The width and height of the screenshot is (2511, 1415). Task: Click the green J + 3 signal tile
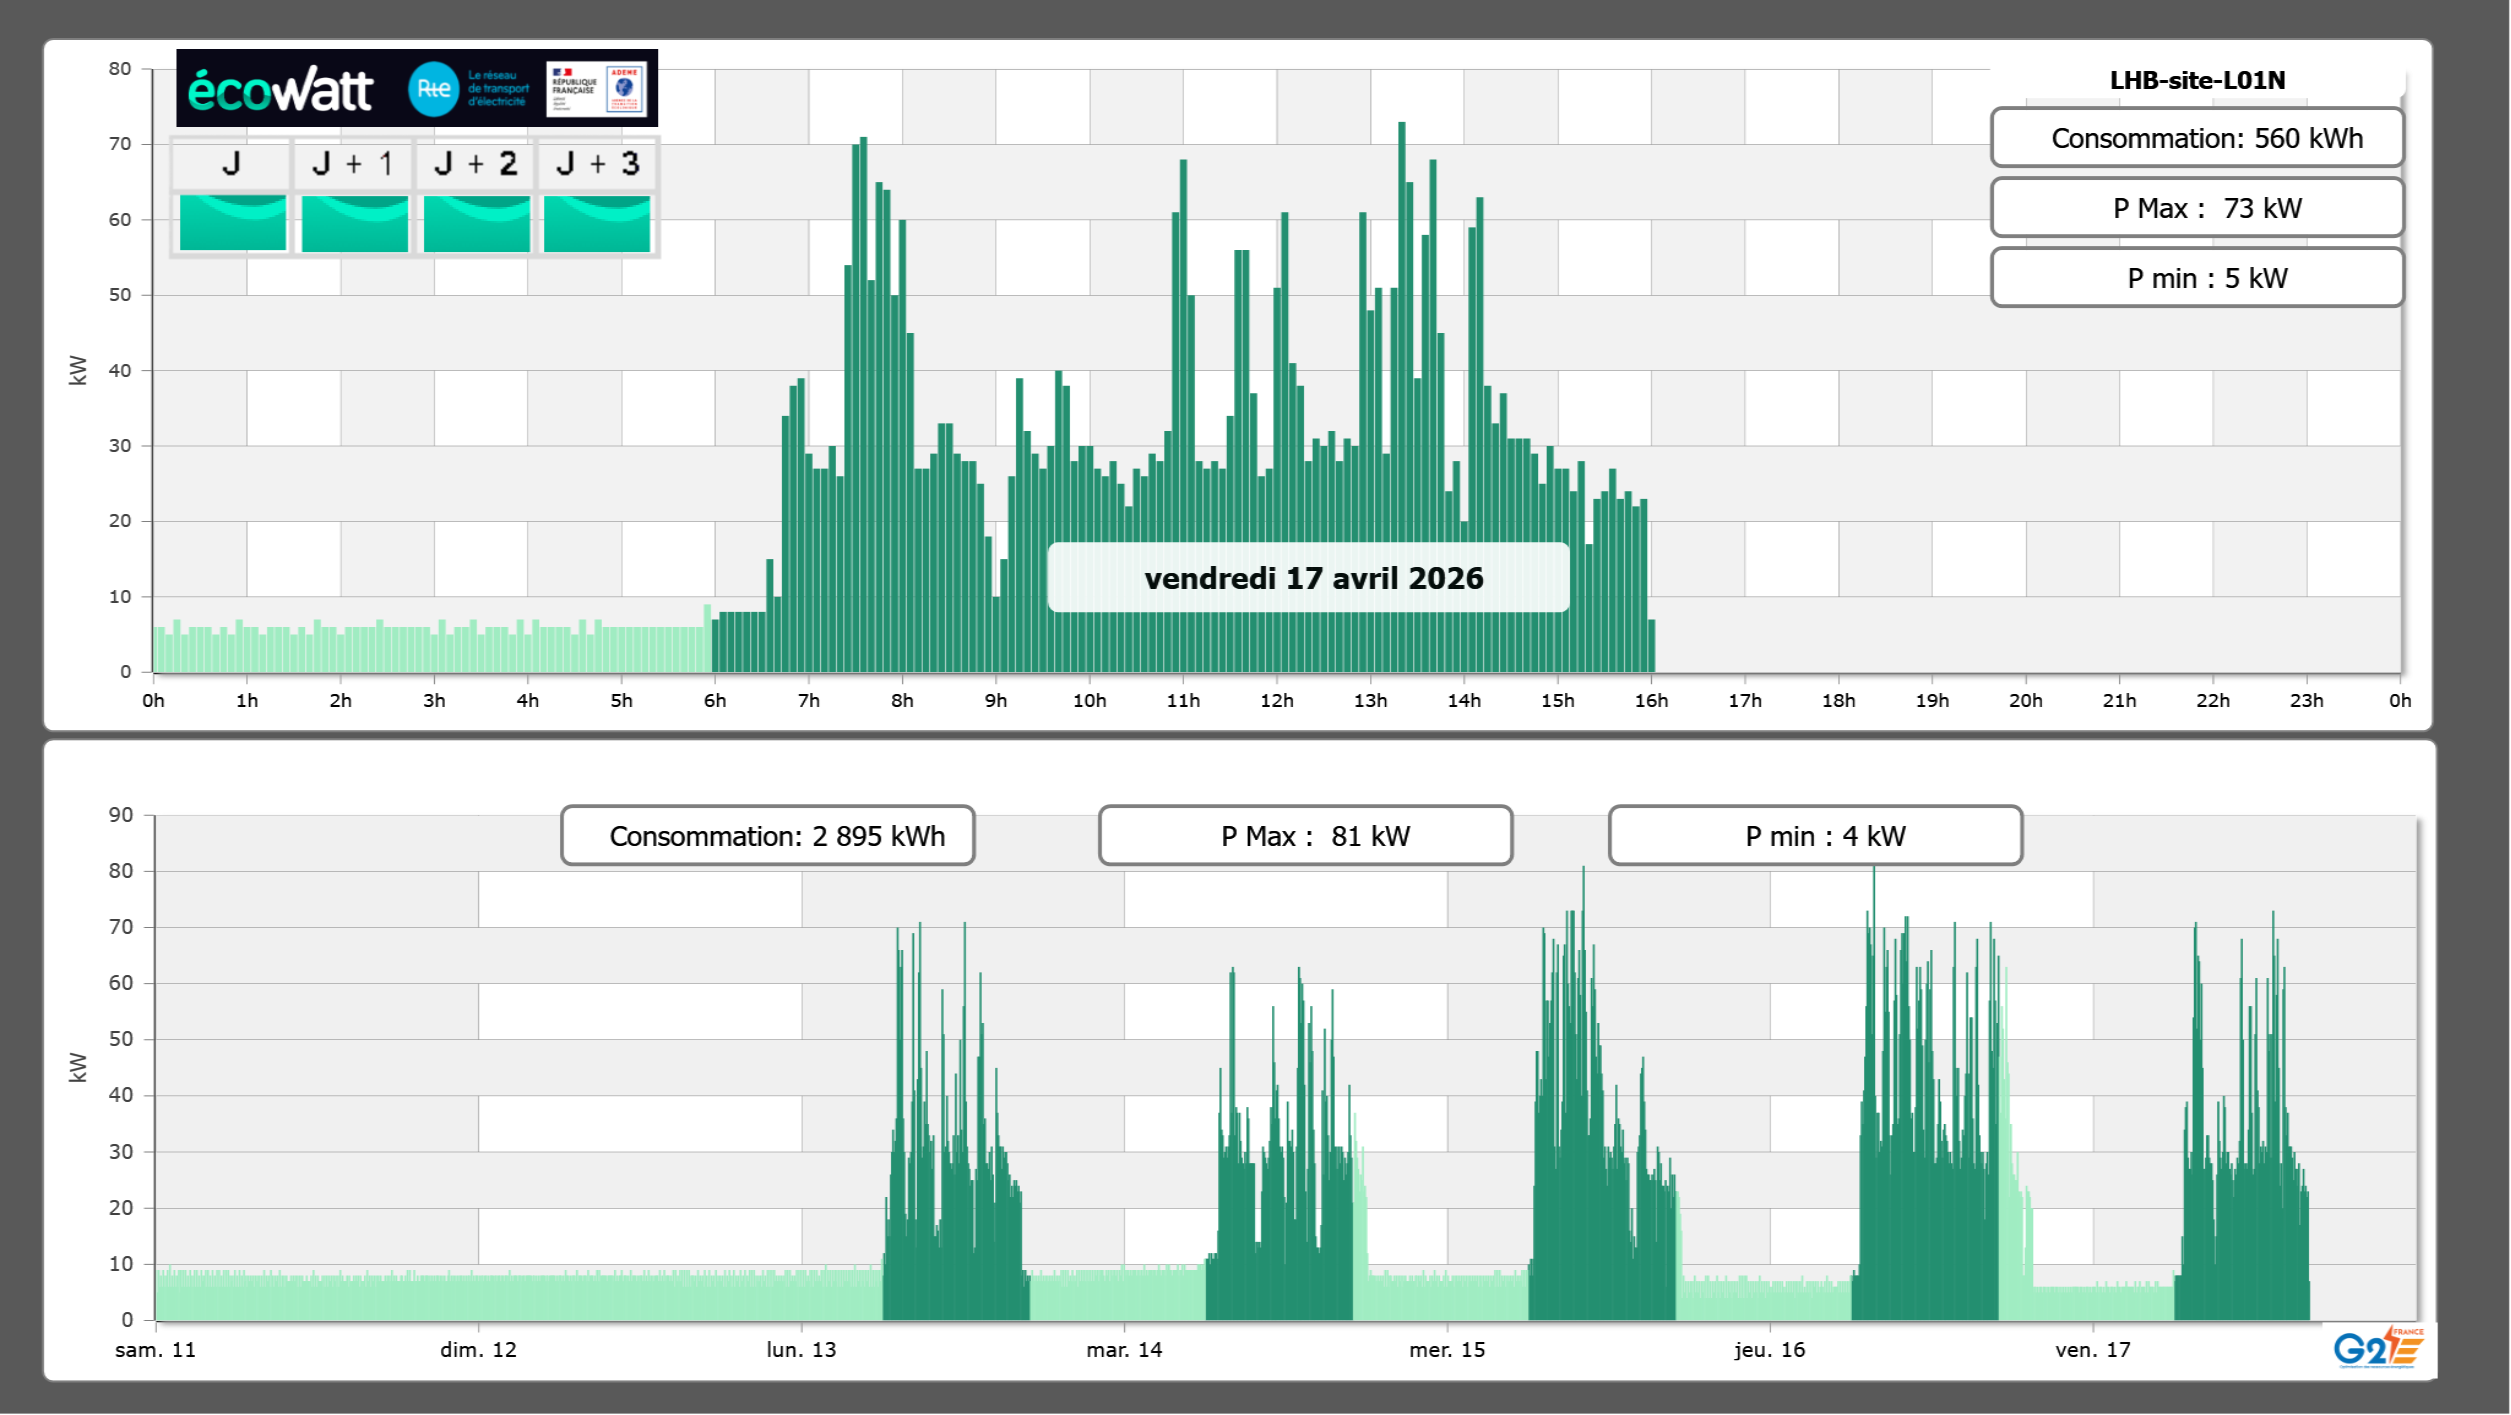pyautogui.click(x=597, y=223)
